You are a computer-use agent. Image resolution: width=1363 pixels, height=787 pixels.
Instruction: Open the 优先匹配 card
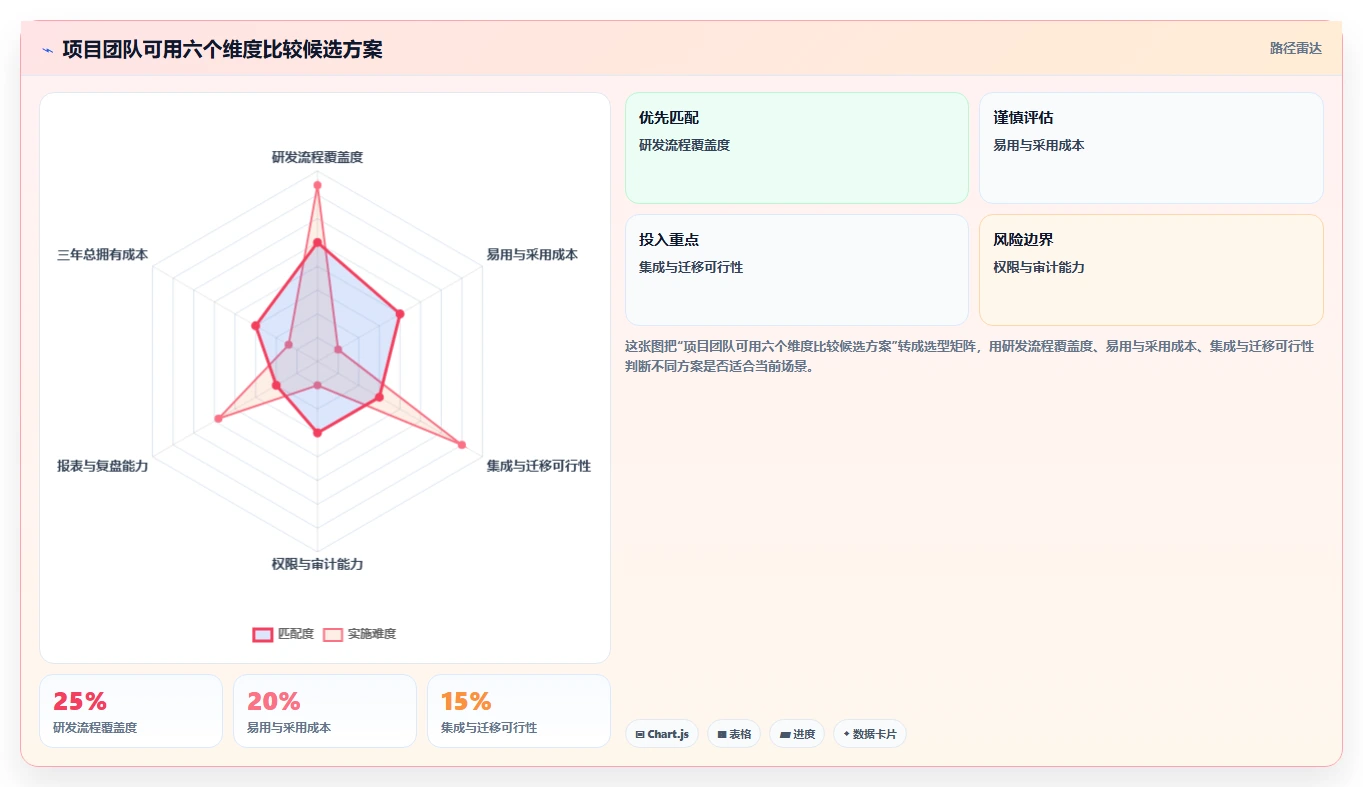[797, 148]
